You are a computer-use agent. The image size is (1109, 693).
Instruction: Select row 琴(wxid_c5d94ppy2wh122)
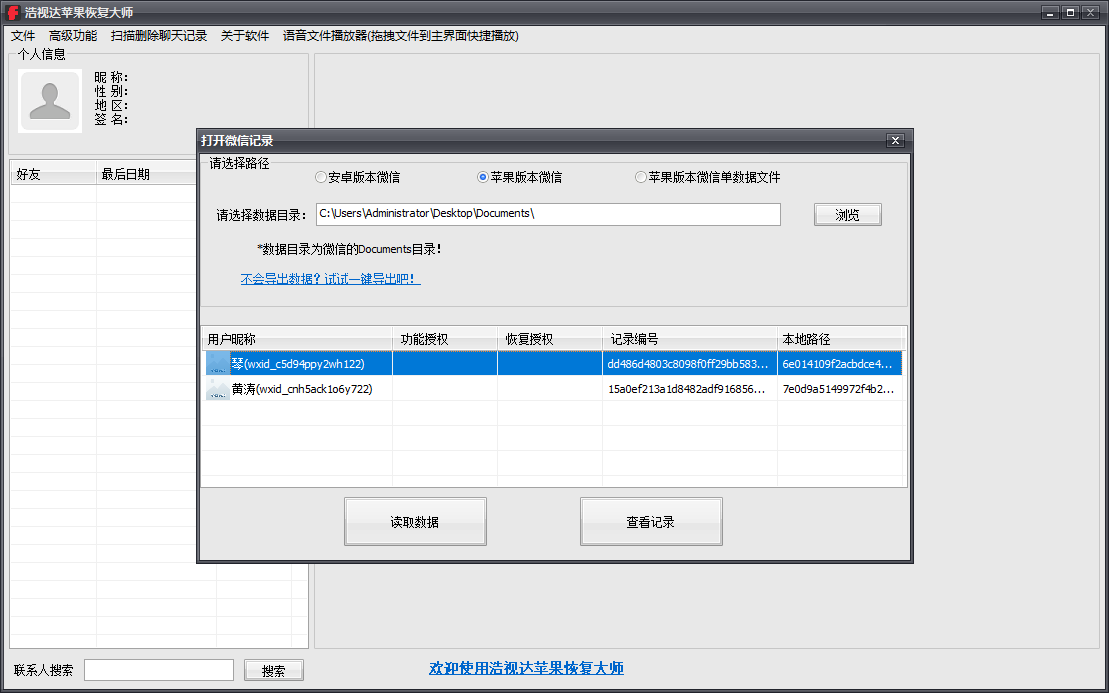(552, 363)
